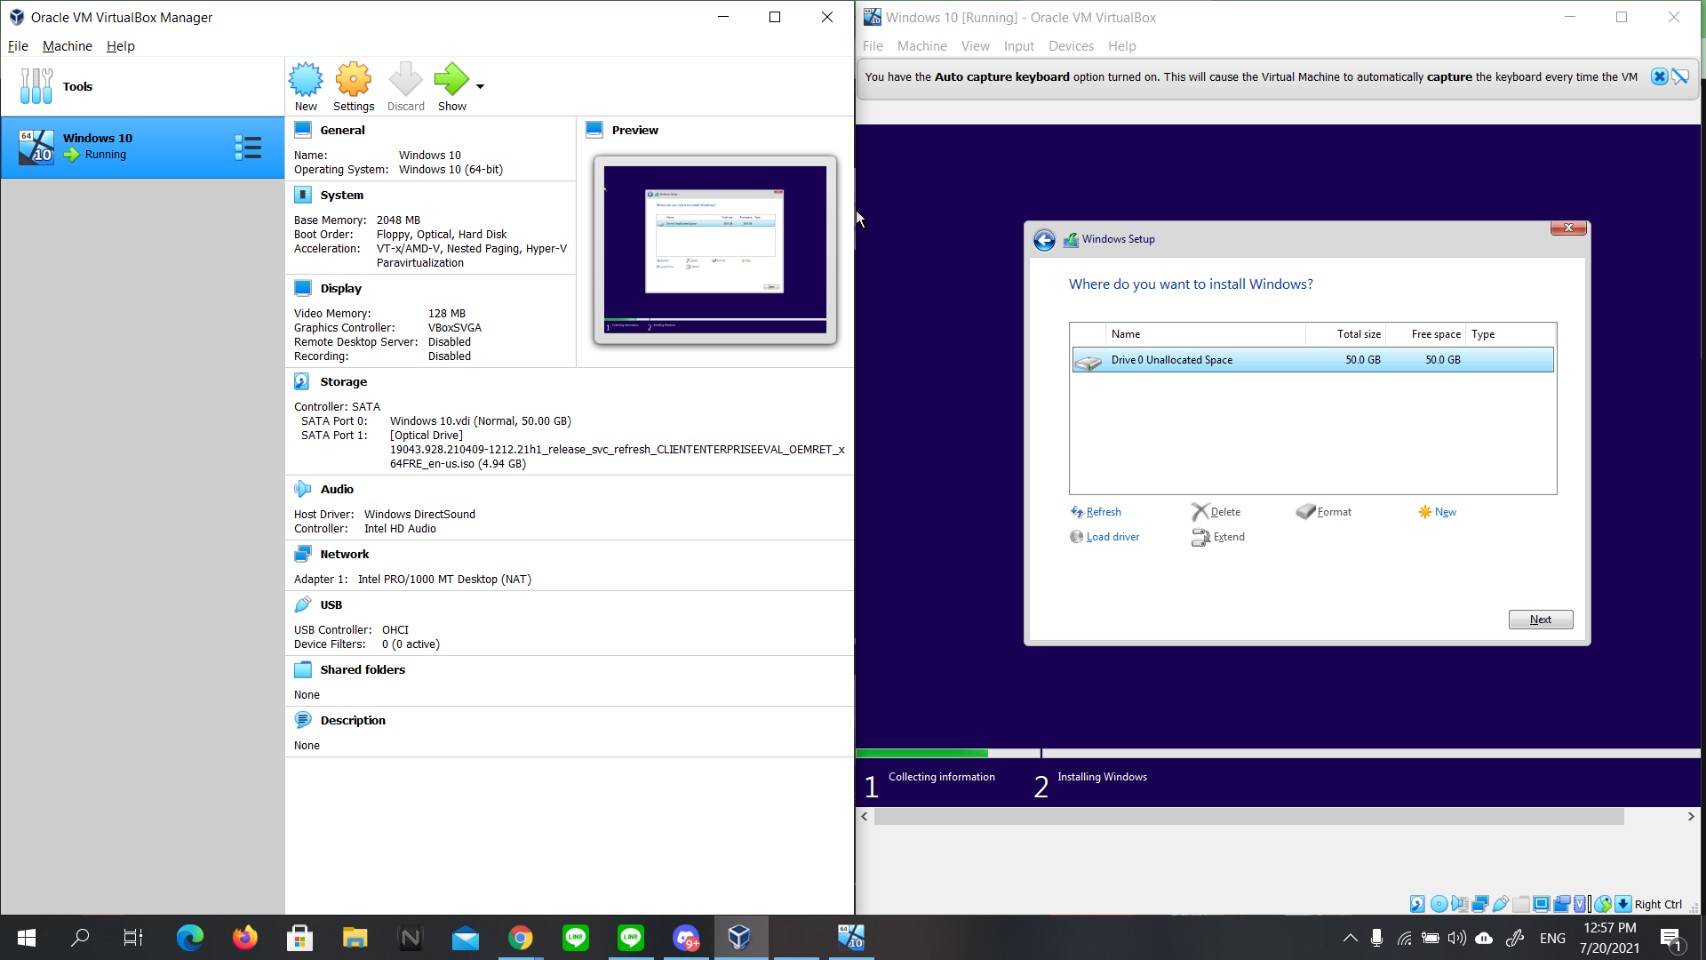Click the Display section header

coord(341,288)
